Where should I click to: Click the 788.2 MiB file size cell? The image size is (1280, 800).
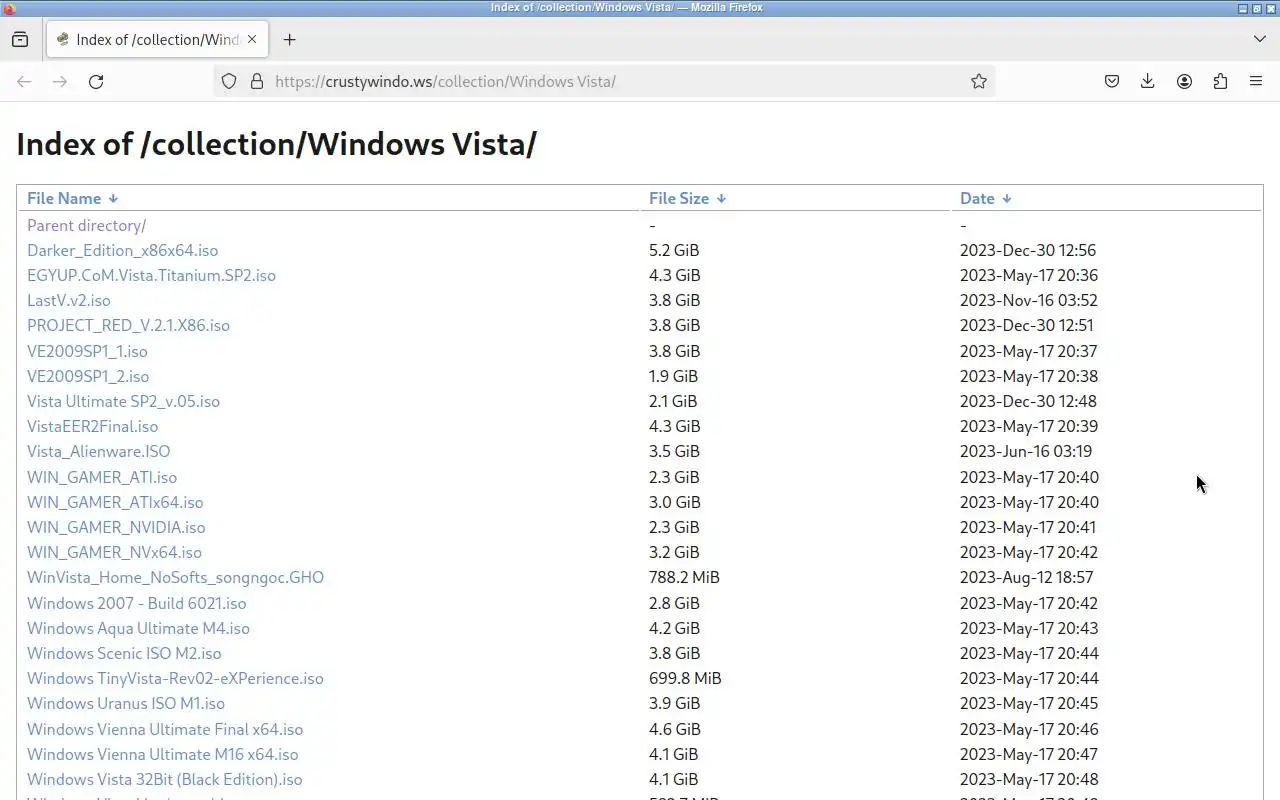coord(684,577)
